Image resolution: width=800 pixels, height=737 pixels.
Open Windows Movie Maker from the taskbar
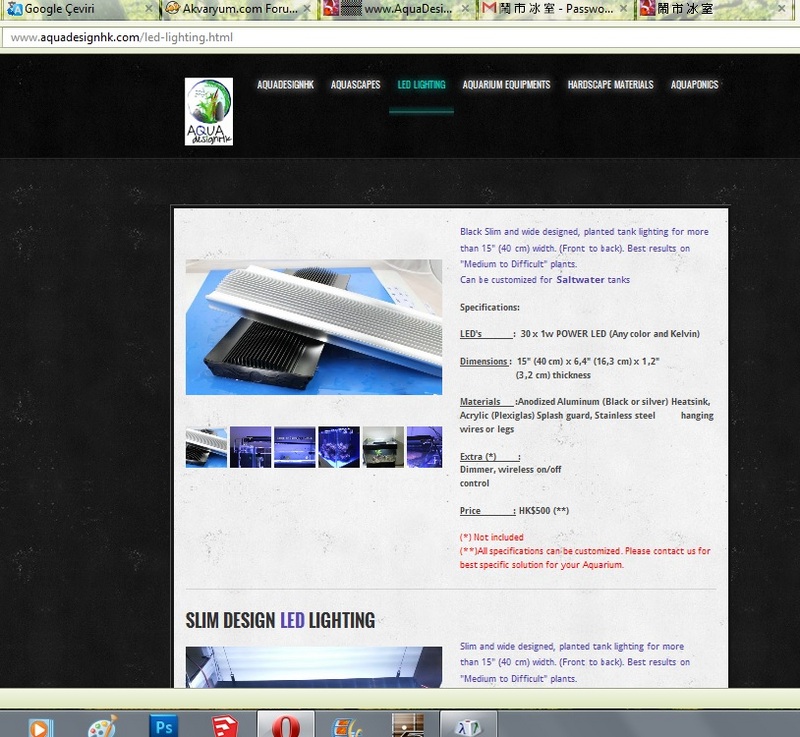(x=347, y=727)
